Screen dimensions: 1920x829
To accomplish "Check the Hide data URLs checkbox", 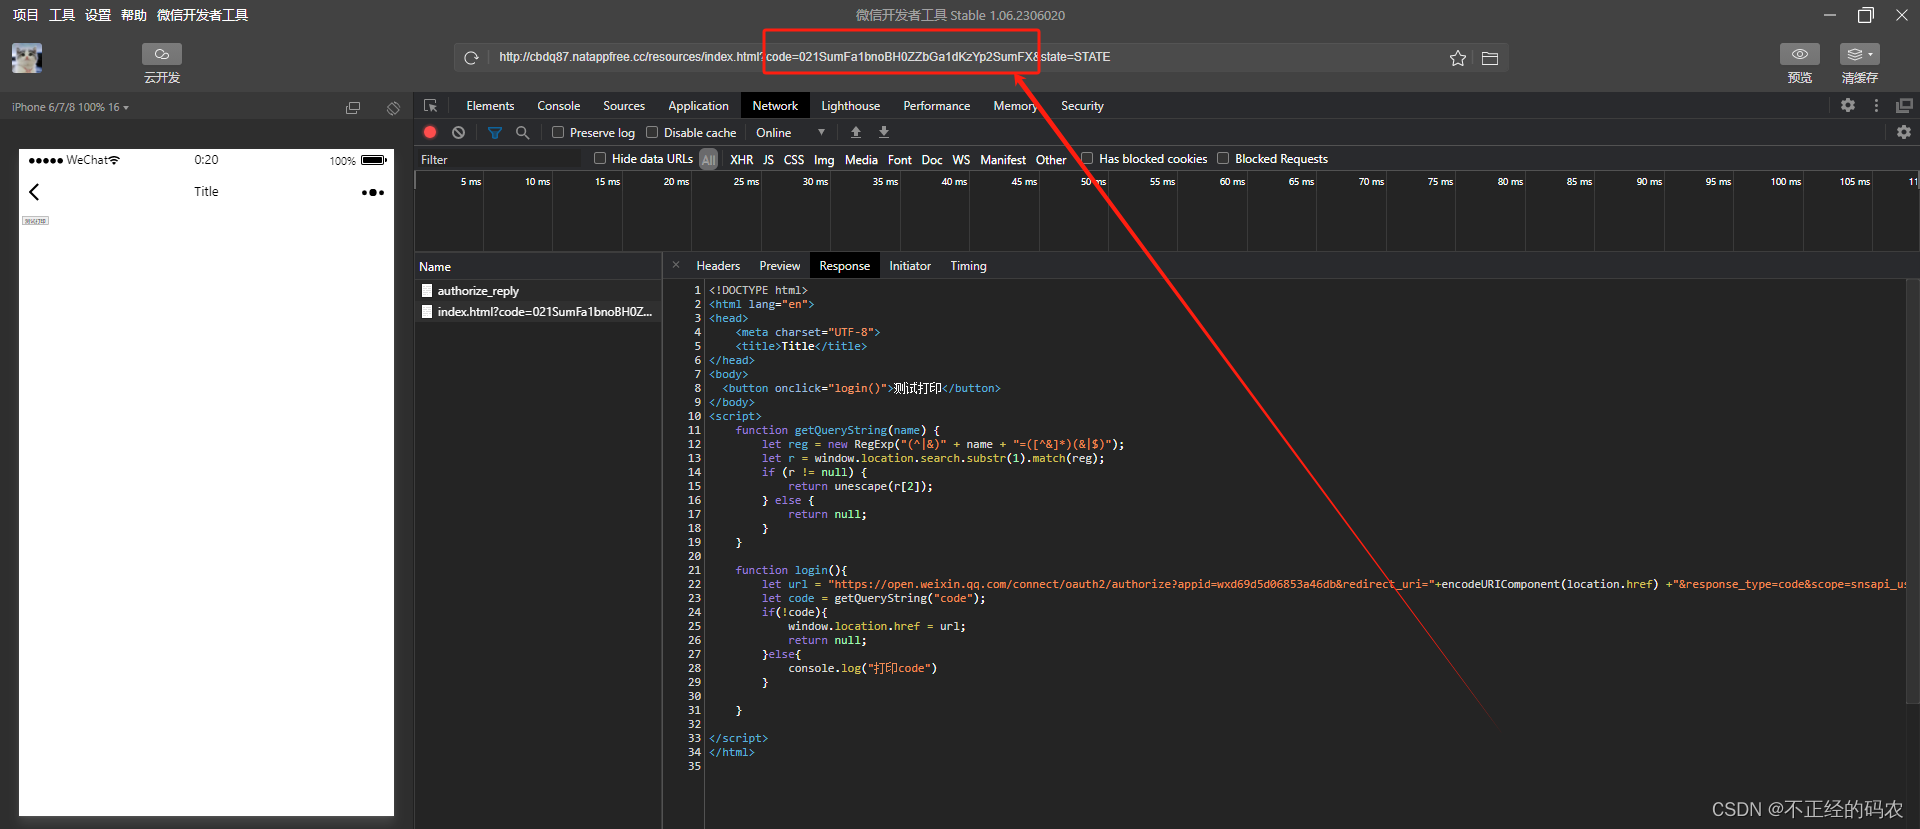I will tap(600, 158).
